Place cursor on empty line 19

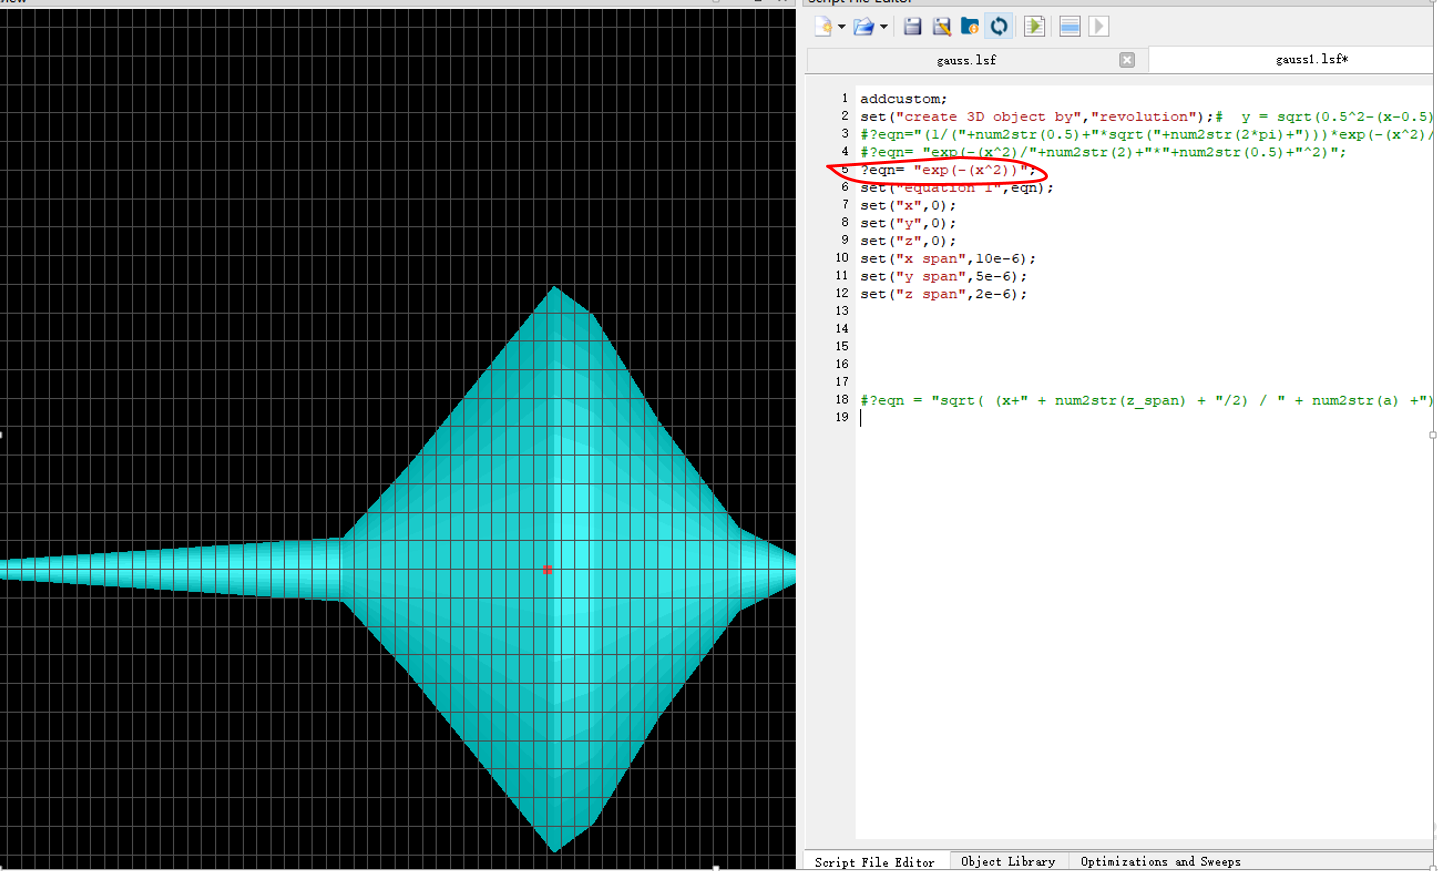pyautogui.click(x=1000, y=418)
